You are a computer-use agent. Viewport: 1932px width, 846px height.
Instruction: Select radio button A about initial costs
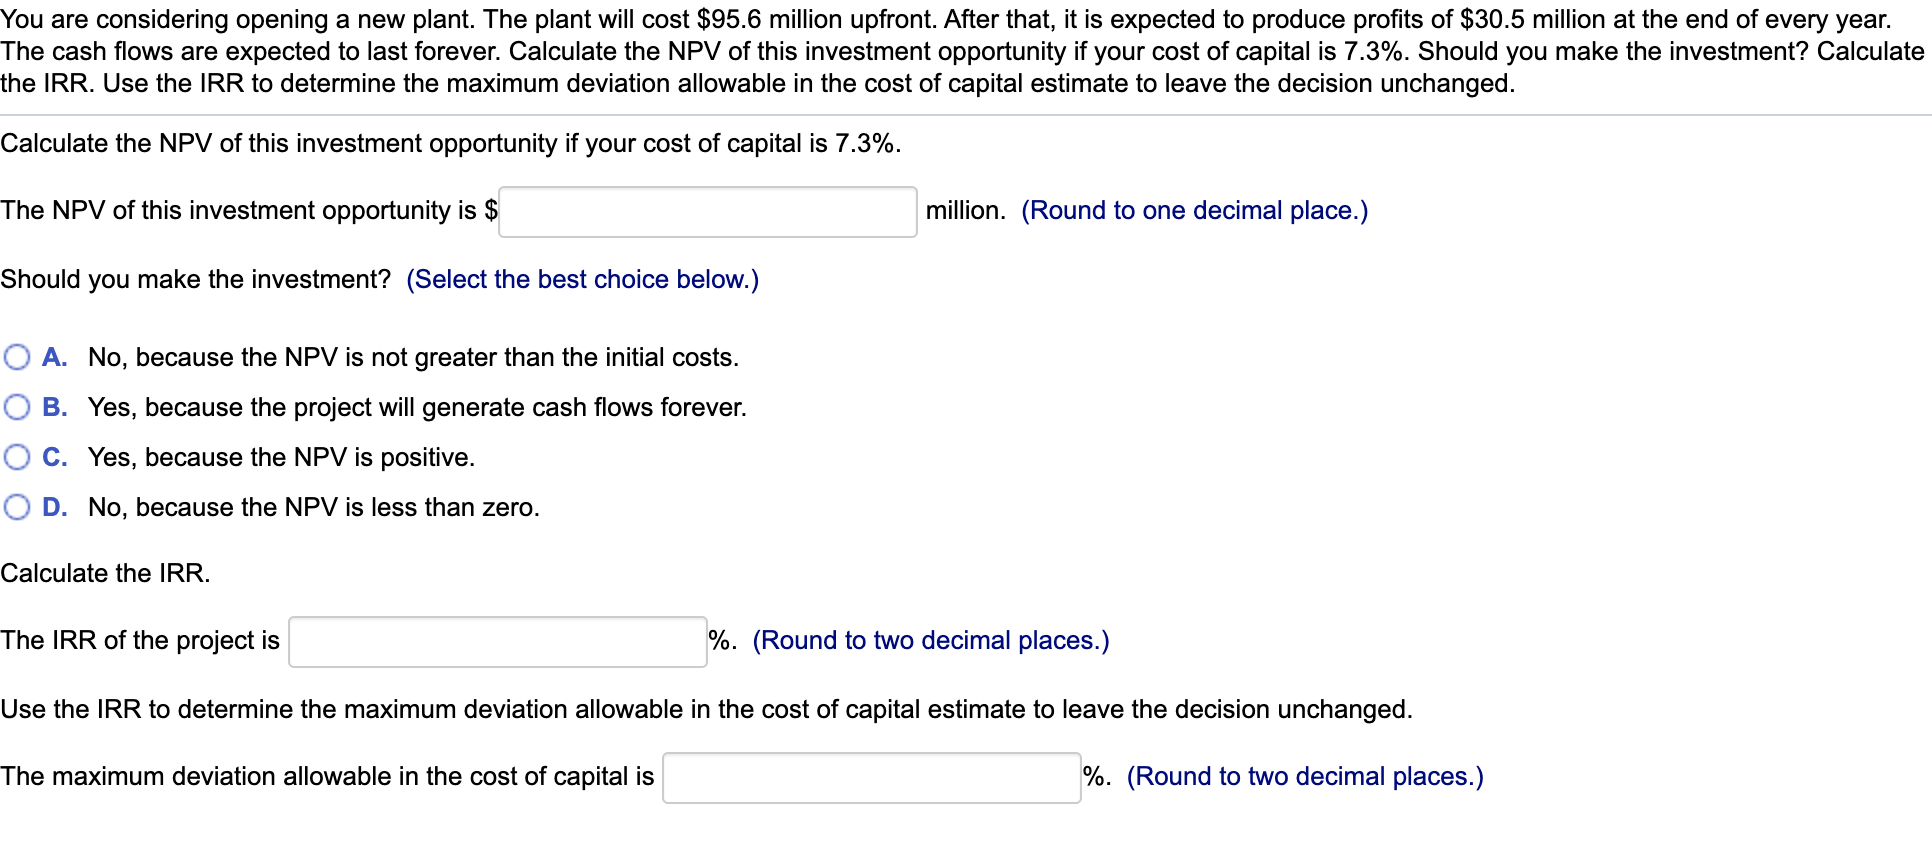17,357
